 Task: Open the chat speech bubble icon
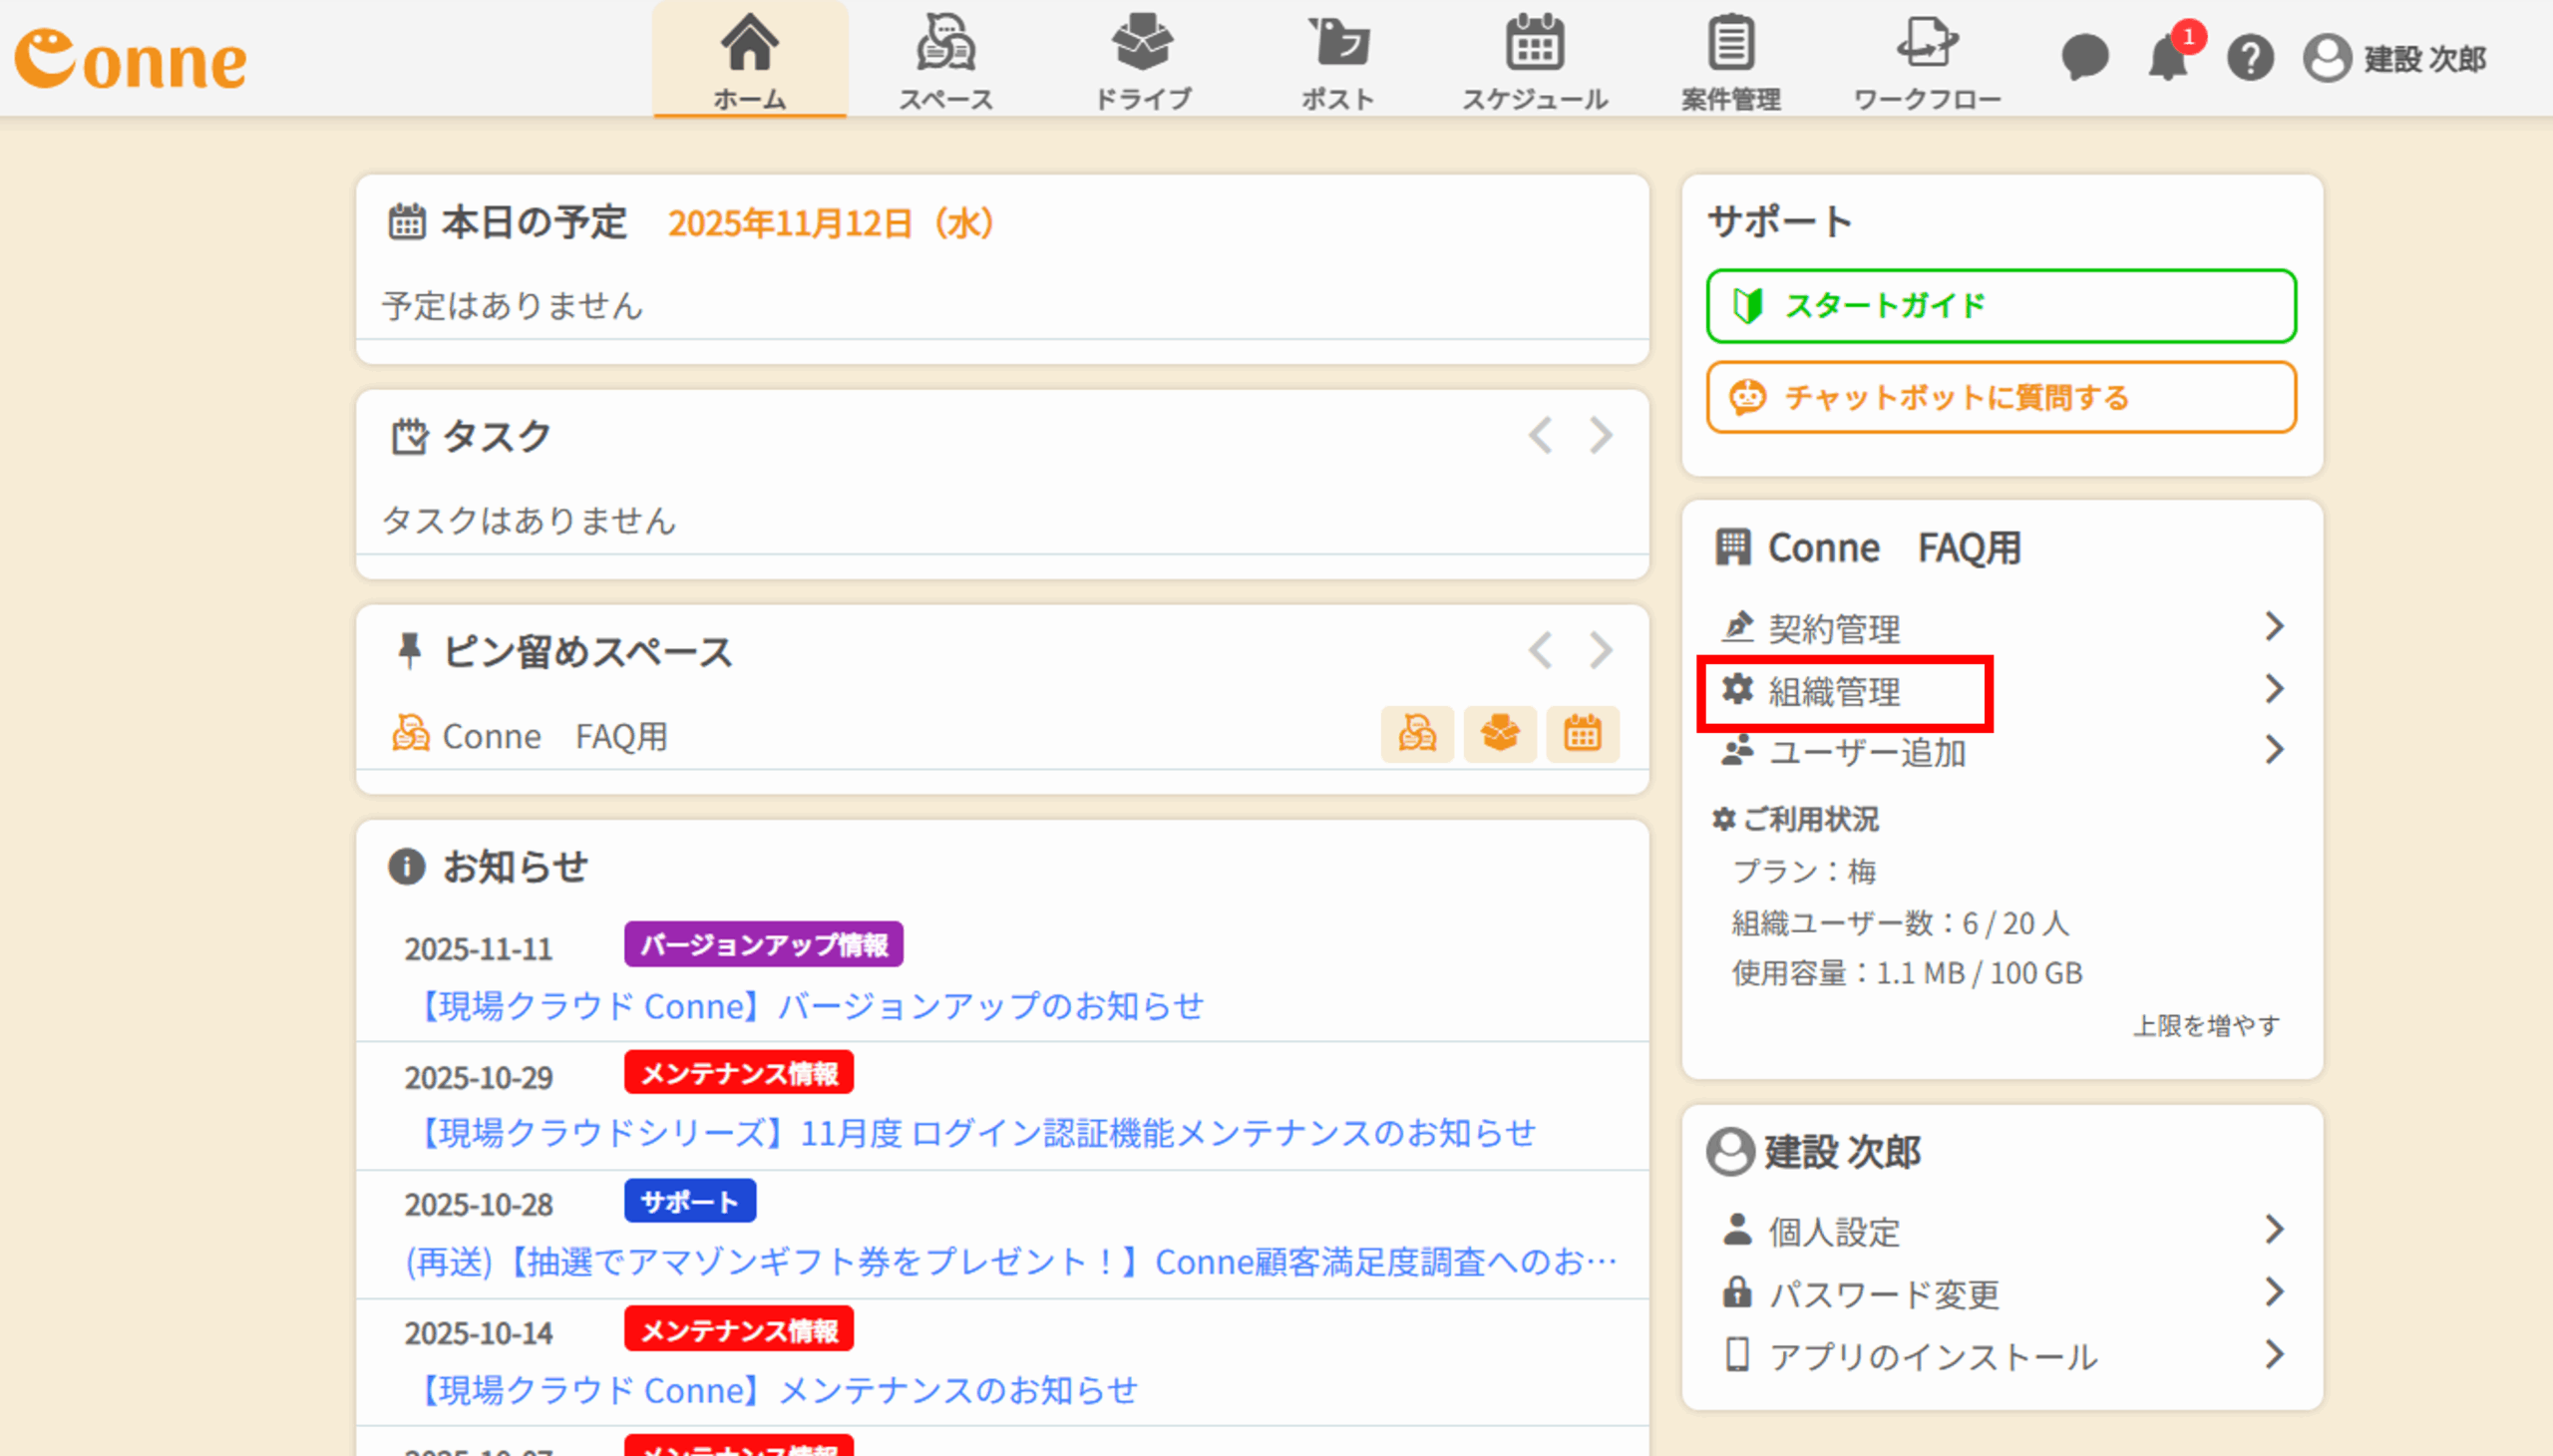[x=2085, y=58]
